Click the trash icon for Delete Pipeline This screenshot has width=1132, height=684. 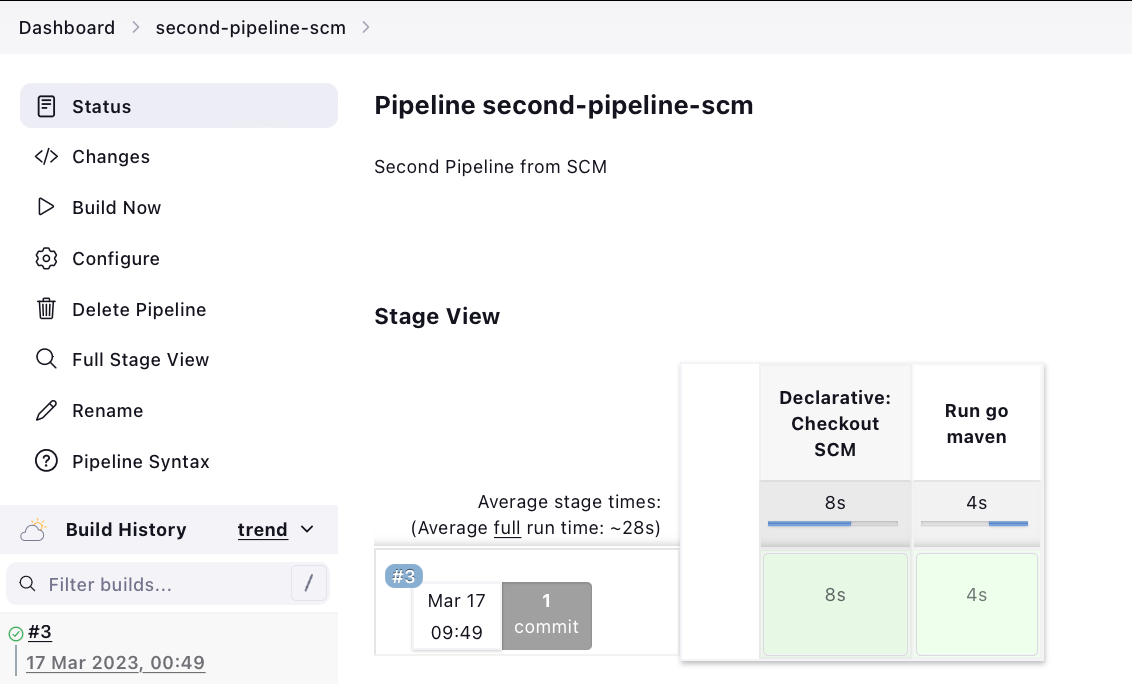(x=46, y=309)
